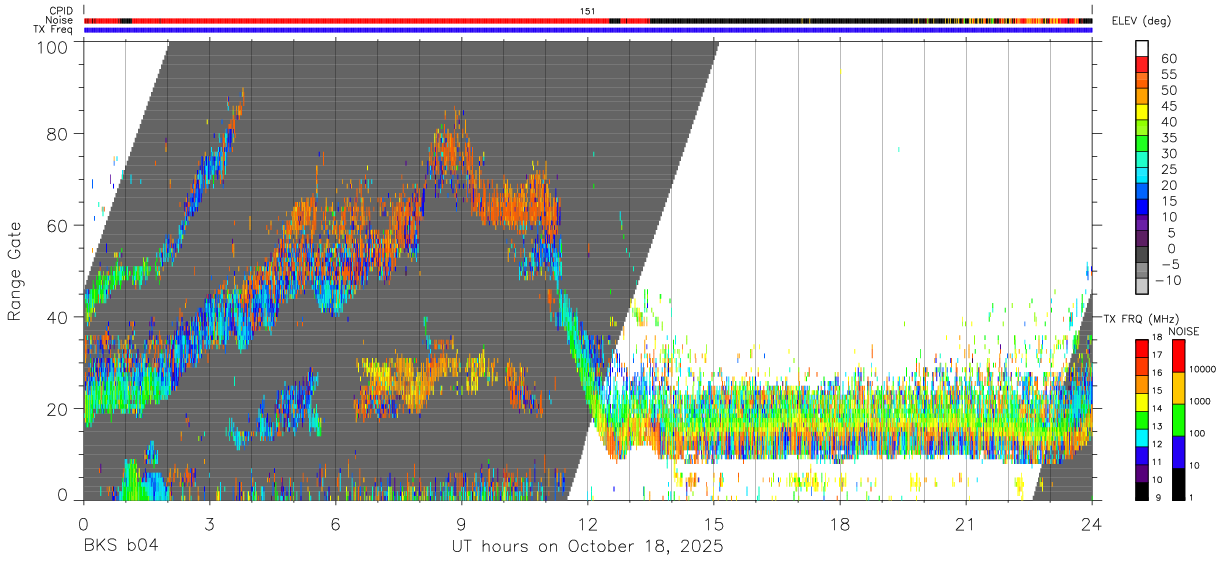
Task: Click the 6 tick on the UT hours axis
Action: coord(335,525)
